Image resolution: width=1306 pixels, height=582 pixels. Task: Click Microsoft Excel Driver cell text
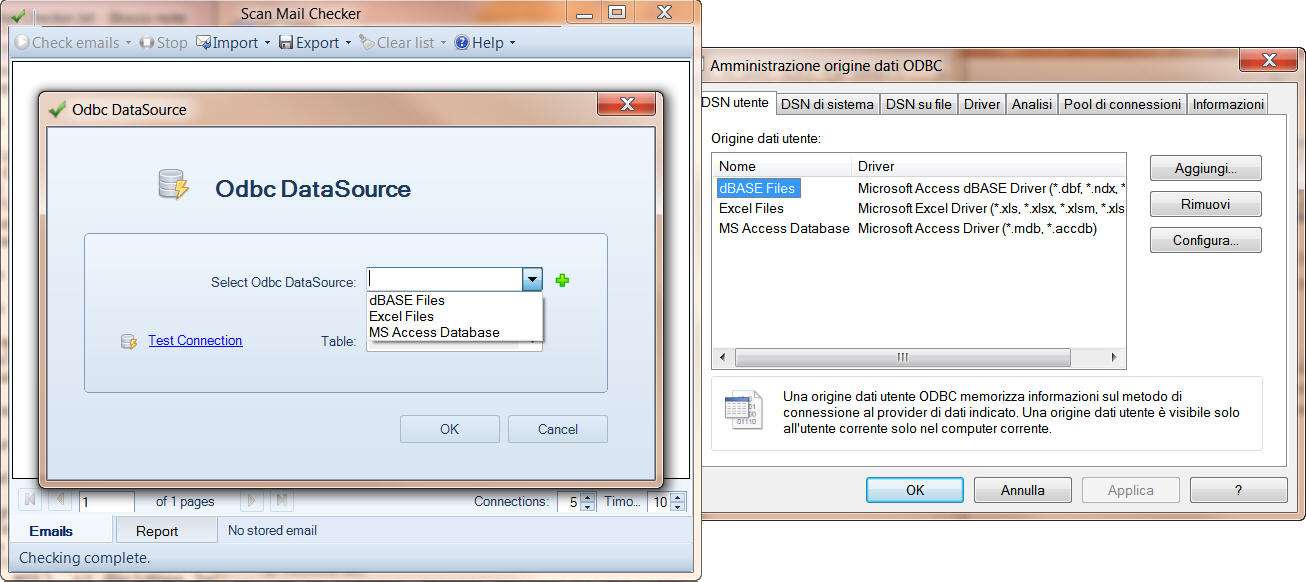pyautogui.click(x=991, y=208)
